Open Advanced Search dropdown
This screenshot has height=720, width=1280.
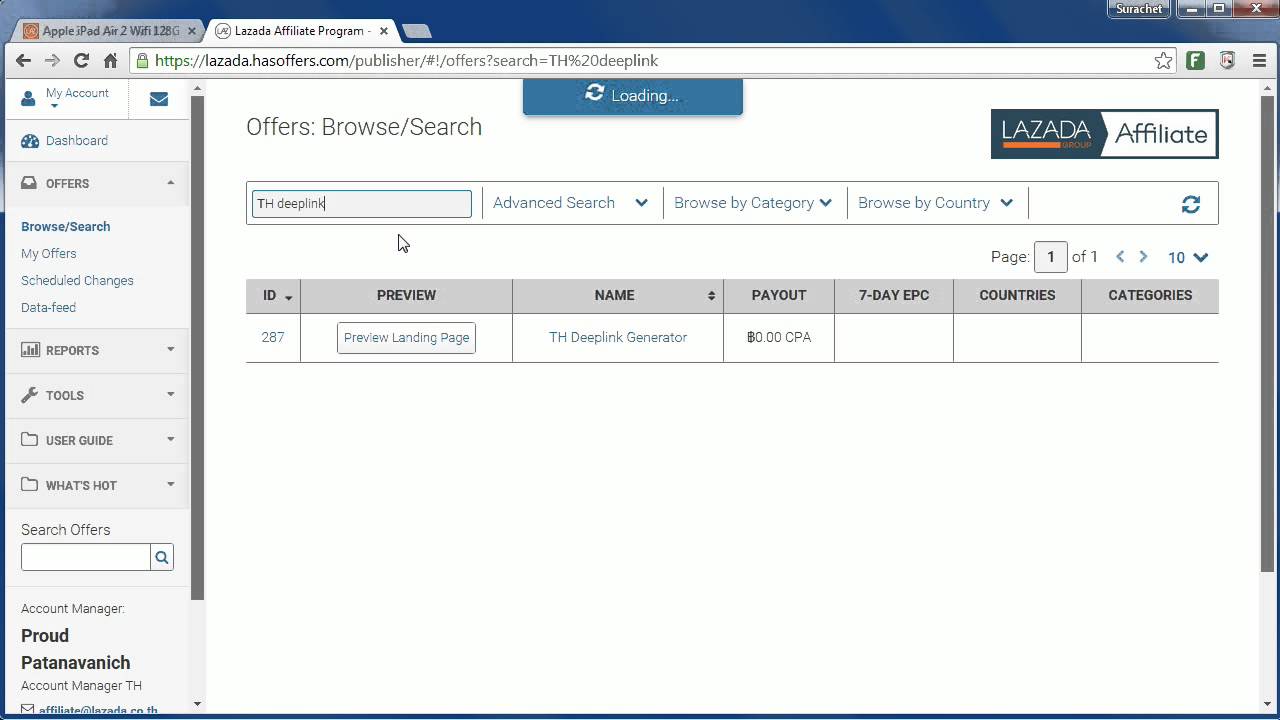[571, 203]
